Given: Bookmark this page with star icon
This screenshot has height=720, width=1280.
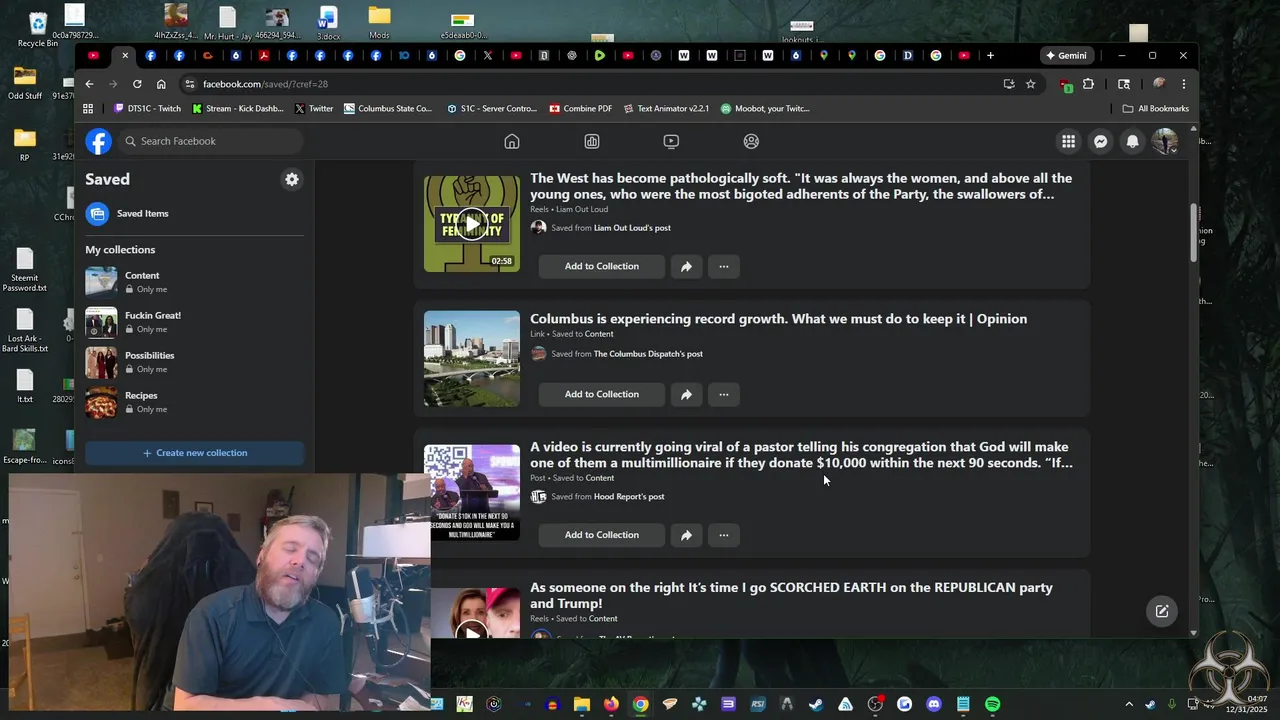Looking at the screenshot, I should point(1031,84).
